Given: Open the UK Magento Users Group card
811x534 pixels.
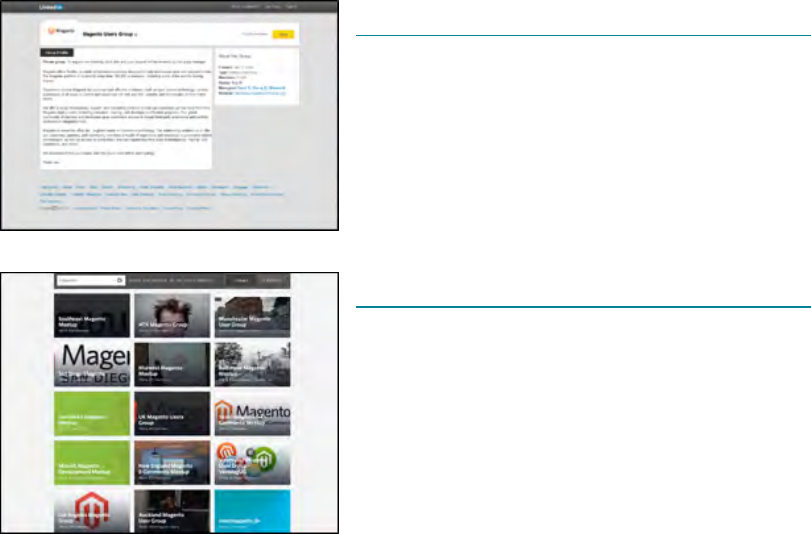Looking at the screenshot, I should pyautogui.click(x=172, y=413).
